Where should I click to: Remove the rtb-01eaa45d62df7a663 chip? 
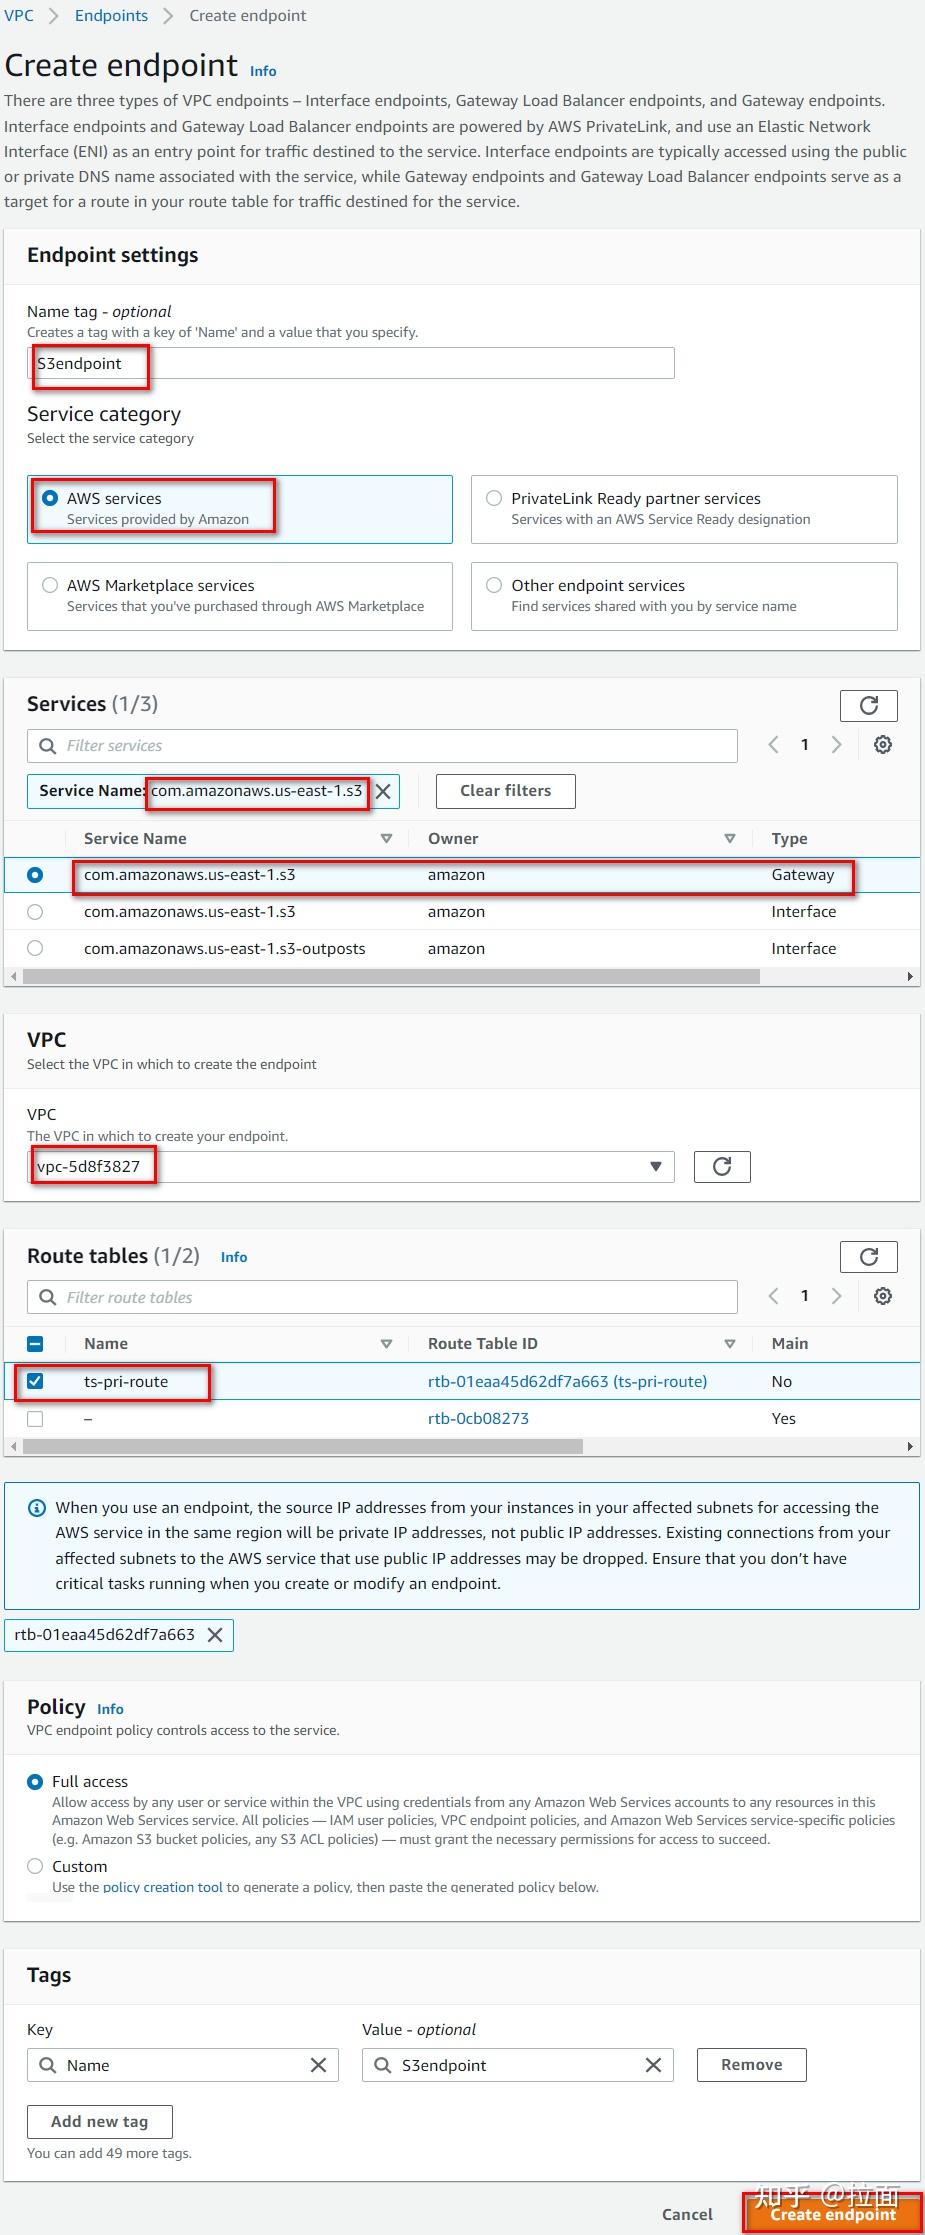coord(214,1634)
